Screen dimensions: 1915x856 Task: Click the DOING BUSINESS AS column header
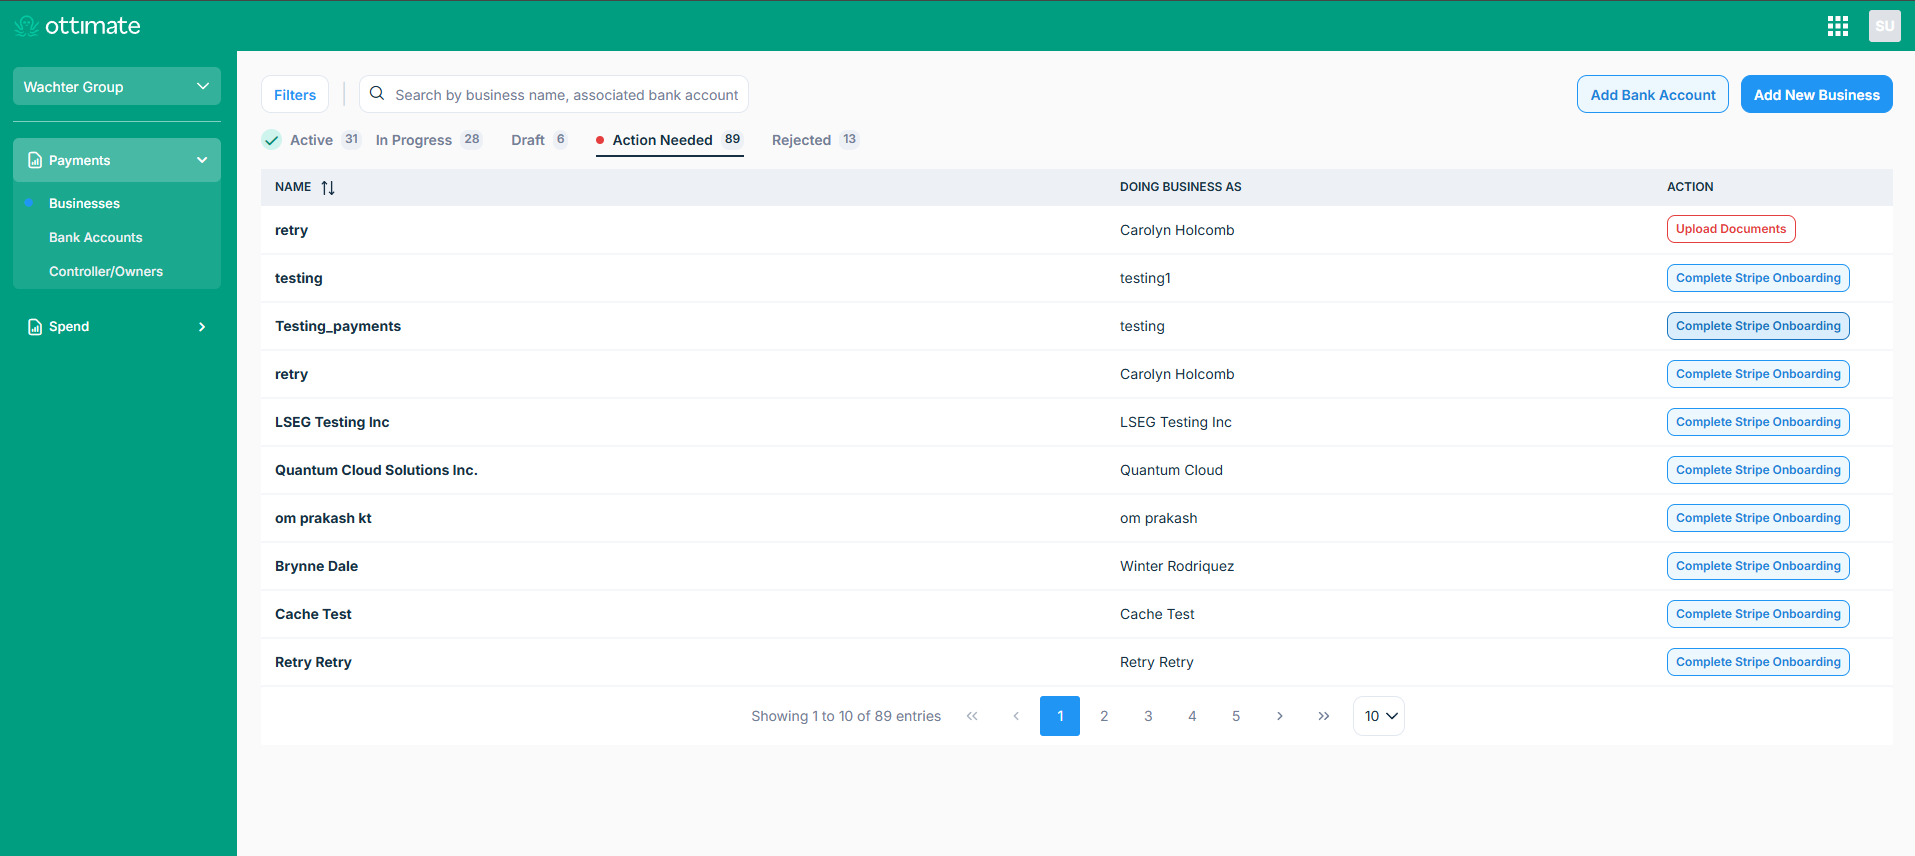point(1181,187)
